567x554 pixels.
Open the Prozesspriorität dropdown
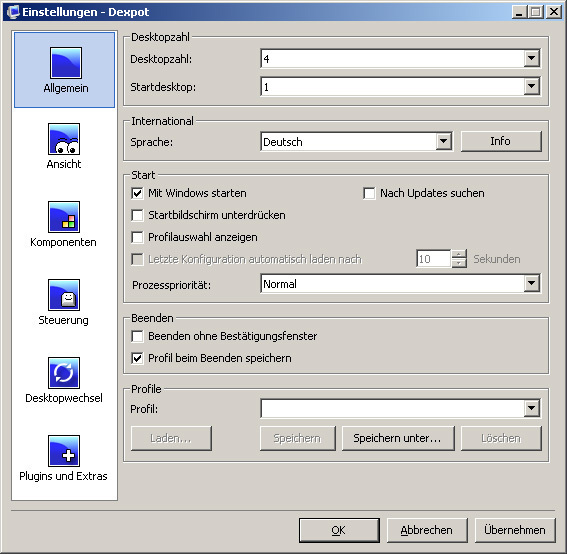coord(531,283)
